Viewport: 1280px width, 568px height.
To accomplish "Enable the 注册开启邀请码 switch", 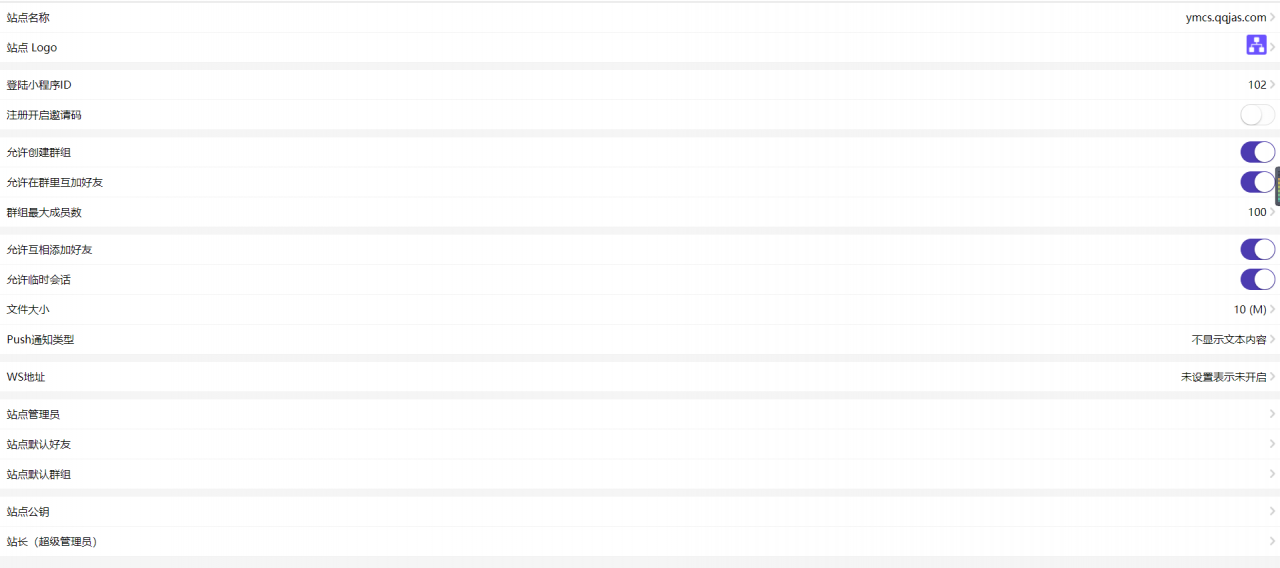I will (1258, 115).
